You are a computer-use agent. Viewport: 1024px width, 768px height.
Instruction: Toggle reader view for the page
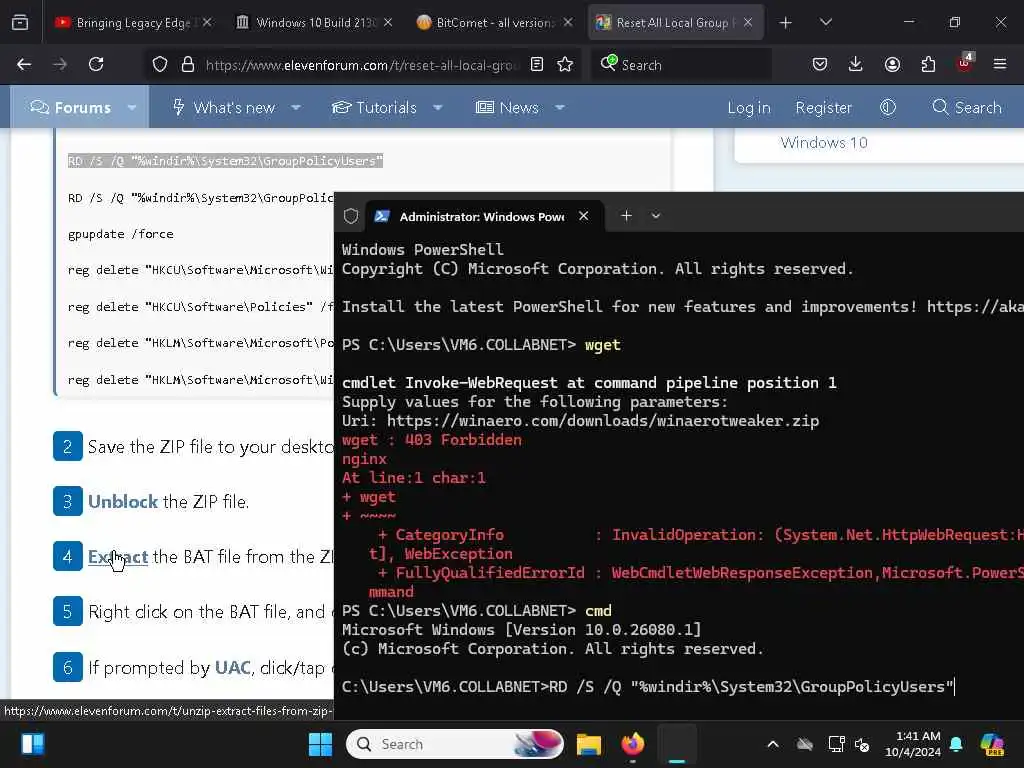(x=537, y=64)
